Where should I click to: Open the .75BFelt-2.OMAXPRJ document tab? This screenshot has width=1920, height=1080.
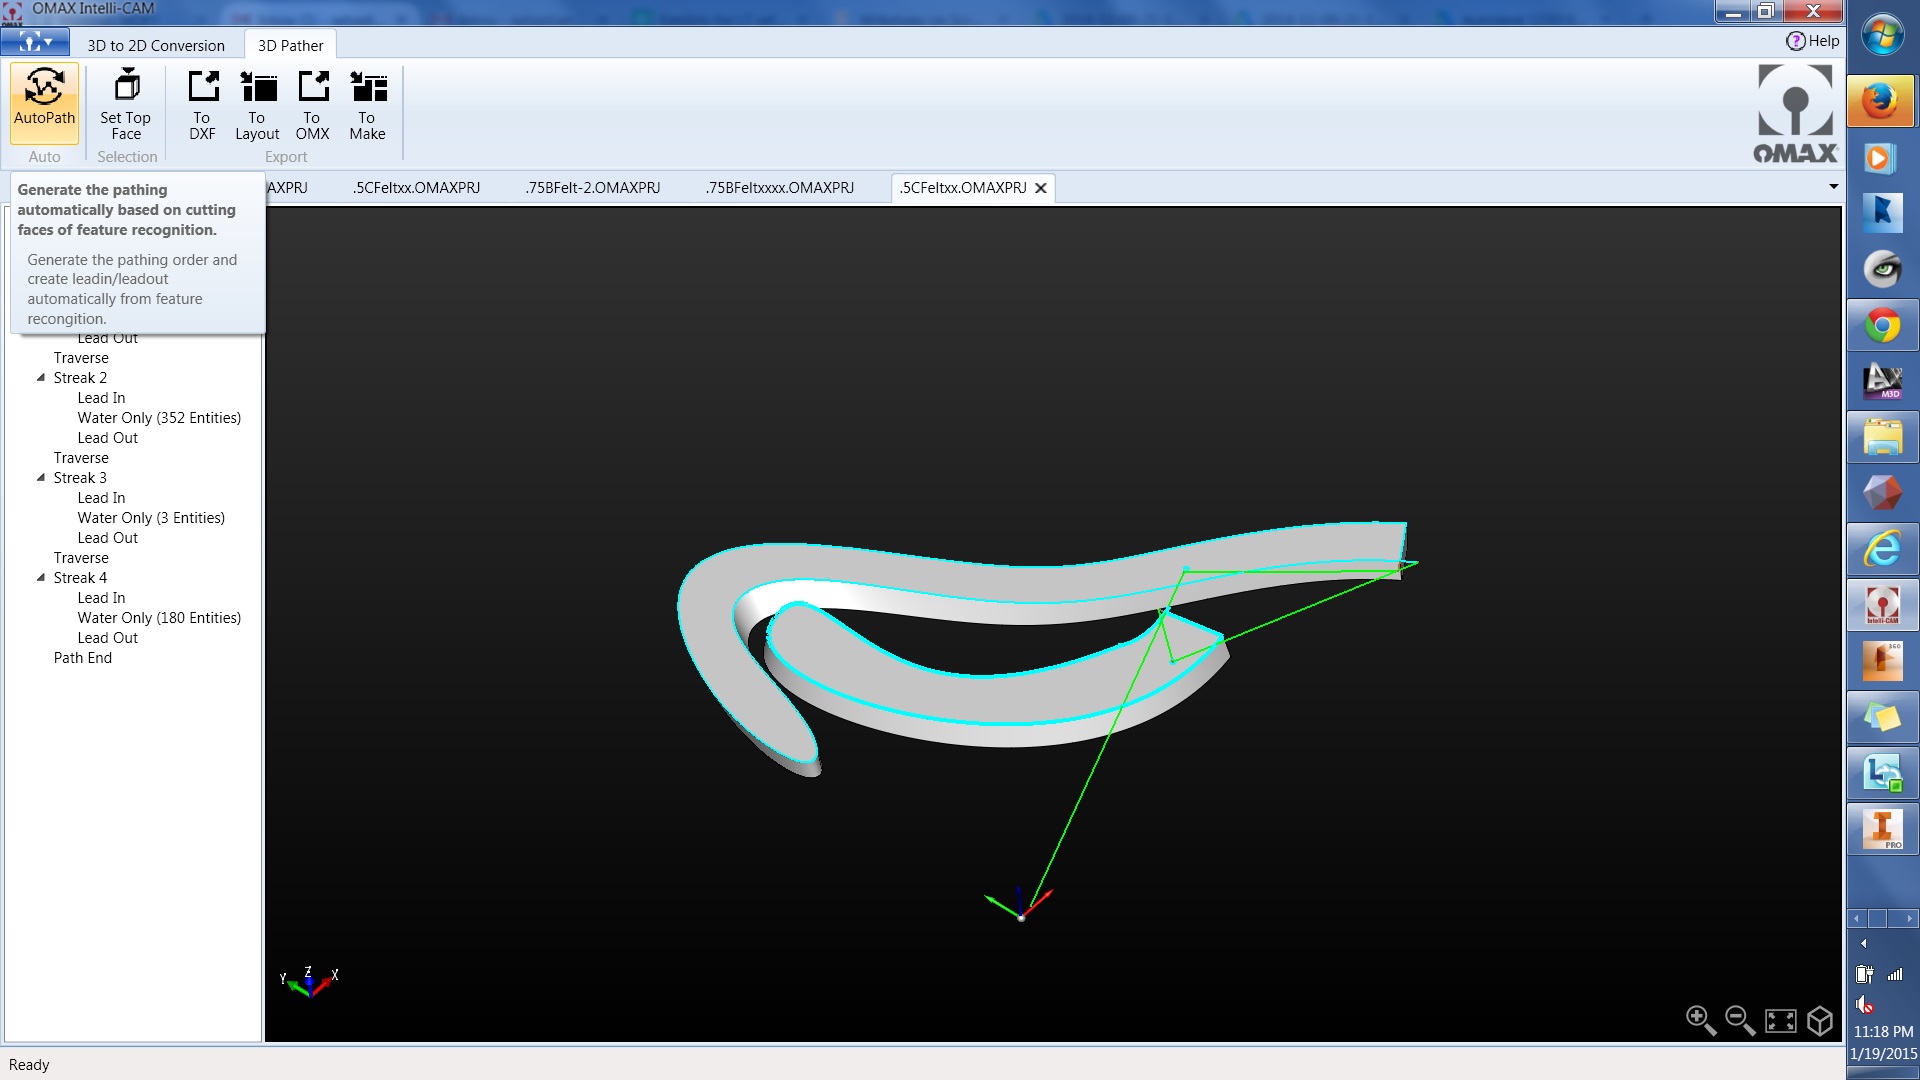pyautogui.click(x=592, y=187)
